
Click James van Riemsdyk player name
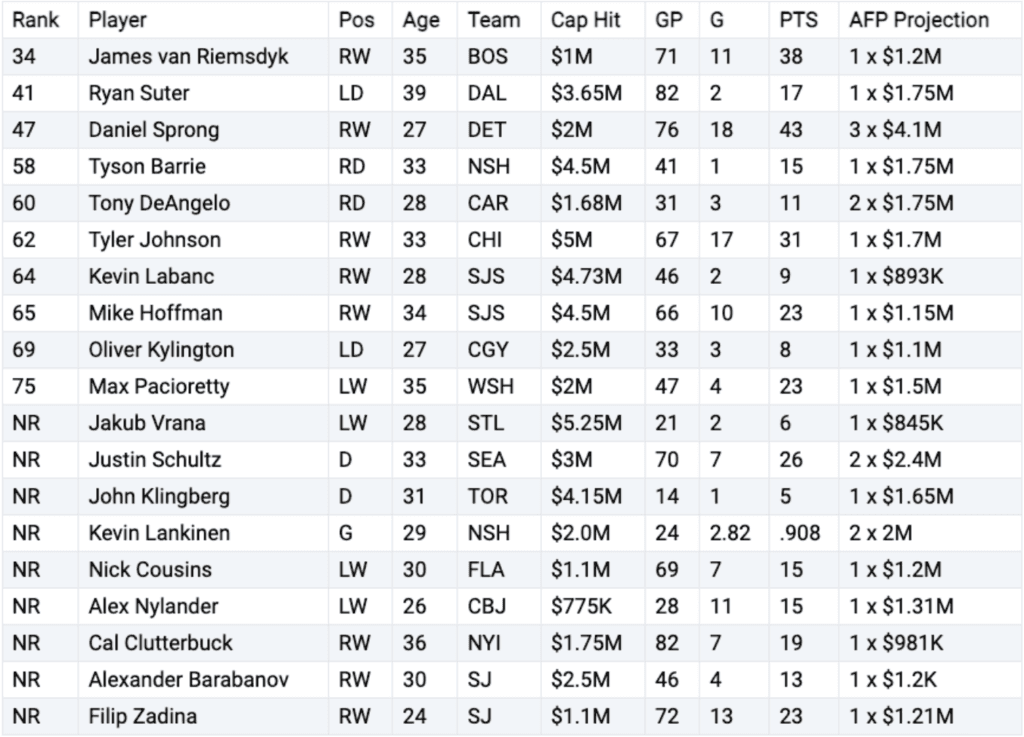[188, 57]
